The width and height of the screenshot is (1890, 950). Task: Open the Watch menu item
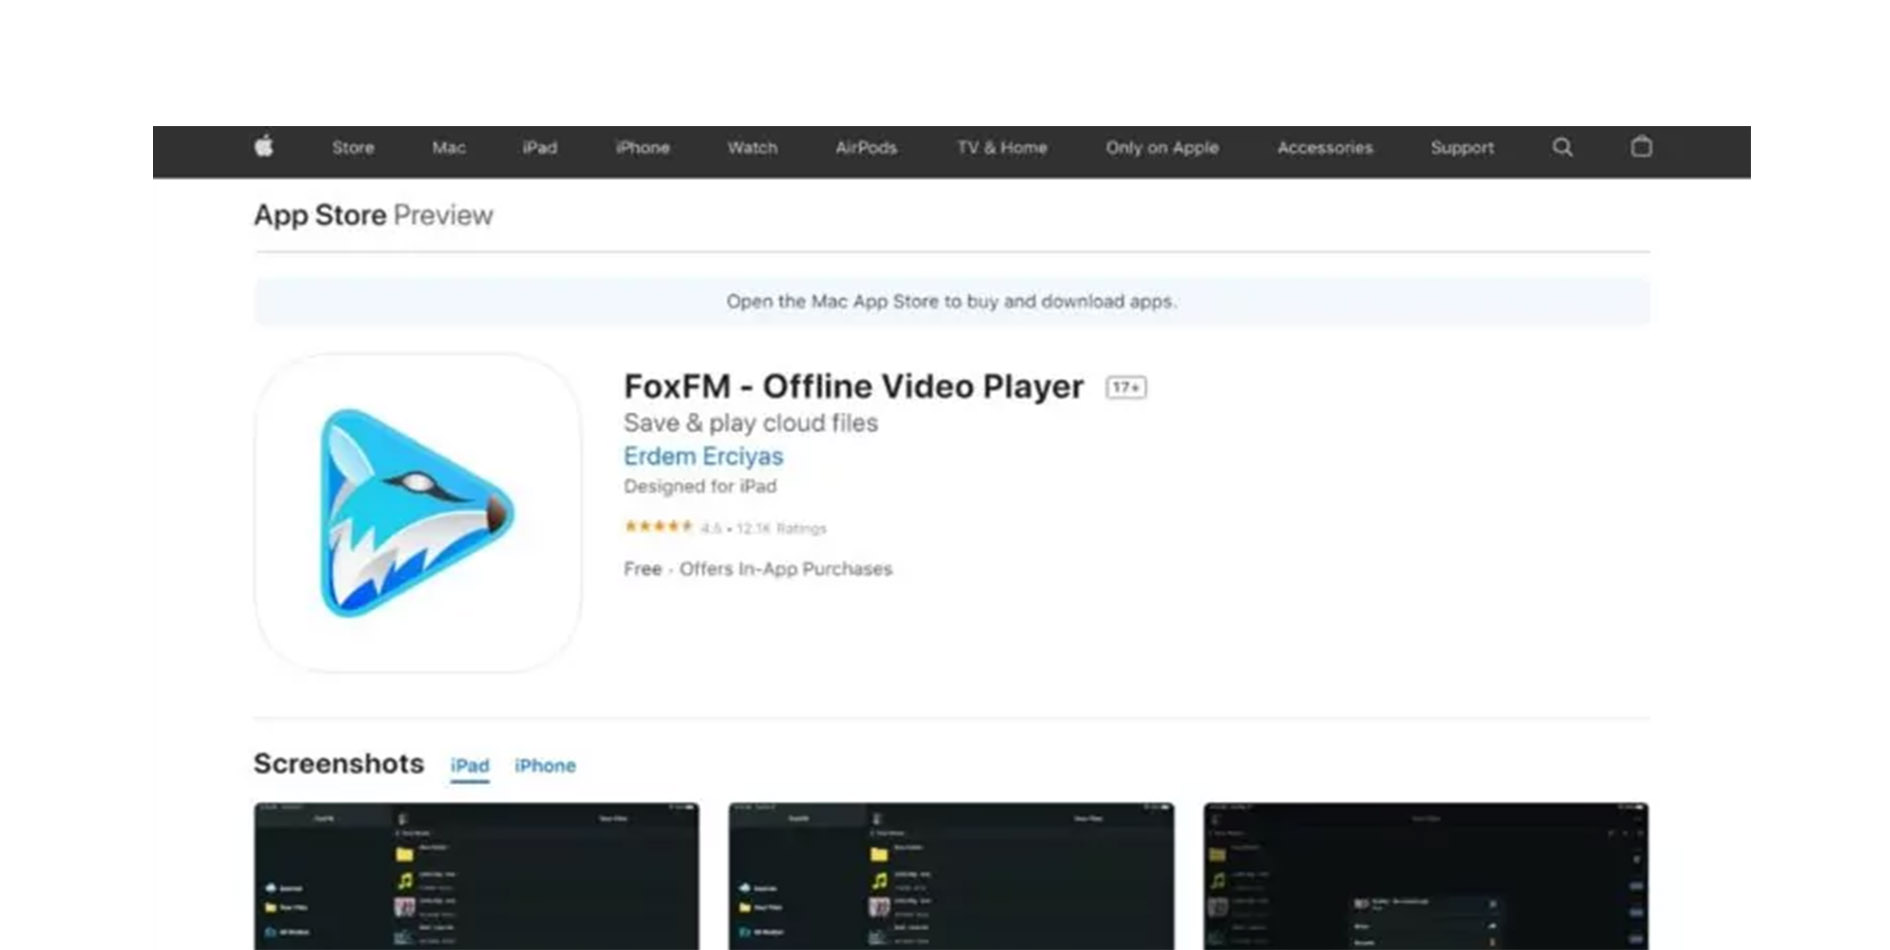pos(752,148)
